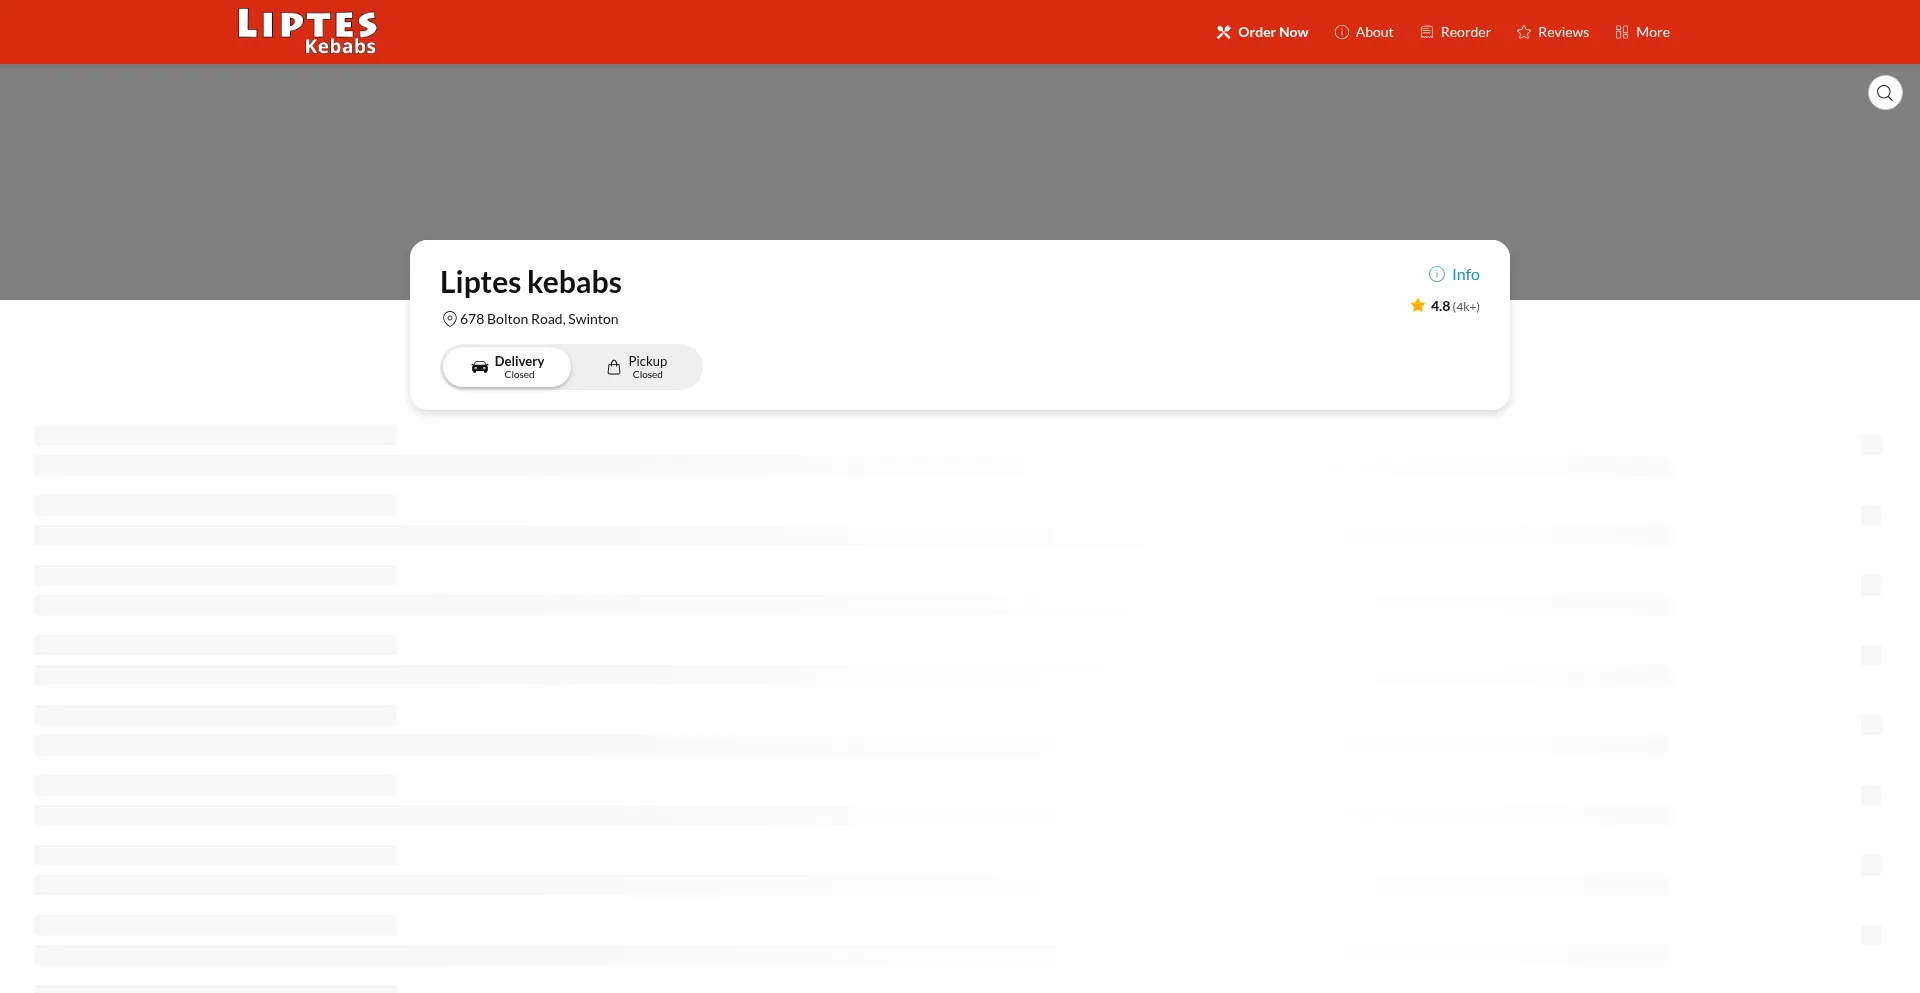This screenshot has width=1920, height=993.
Task: Expand the More menu label
Action: coord(1652,32)
